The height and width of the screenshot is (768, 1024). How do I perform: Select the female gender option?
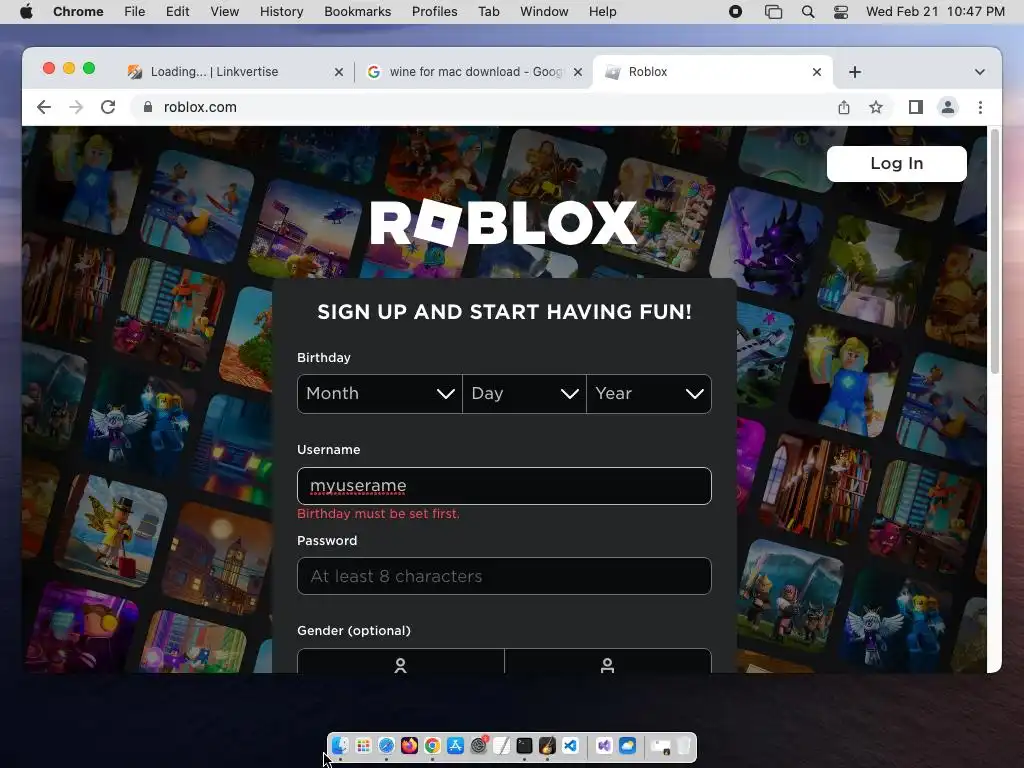coord(400,661)
